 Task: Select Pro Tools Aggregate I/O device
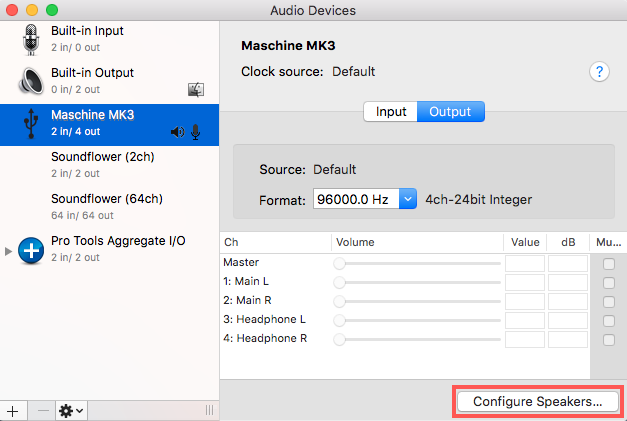tap(110, 249)
